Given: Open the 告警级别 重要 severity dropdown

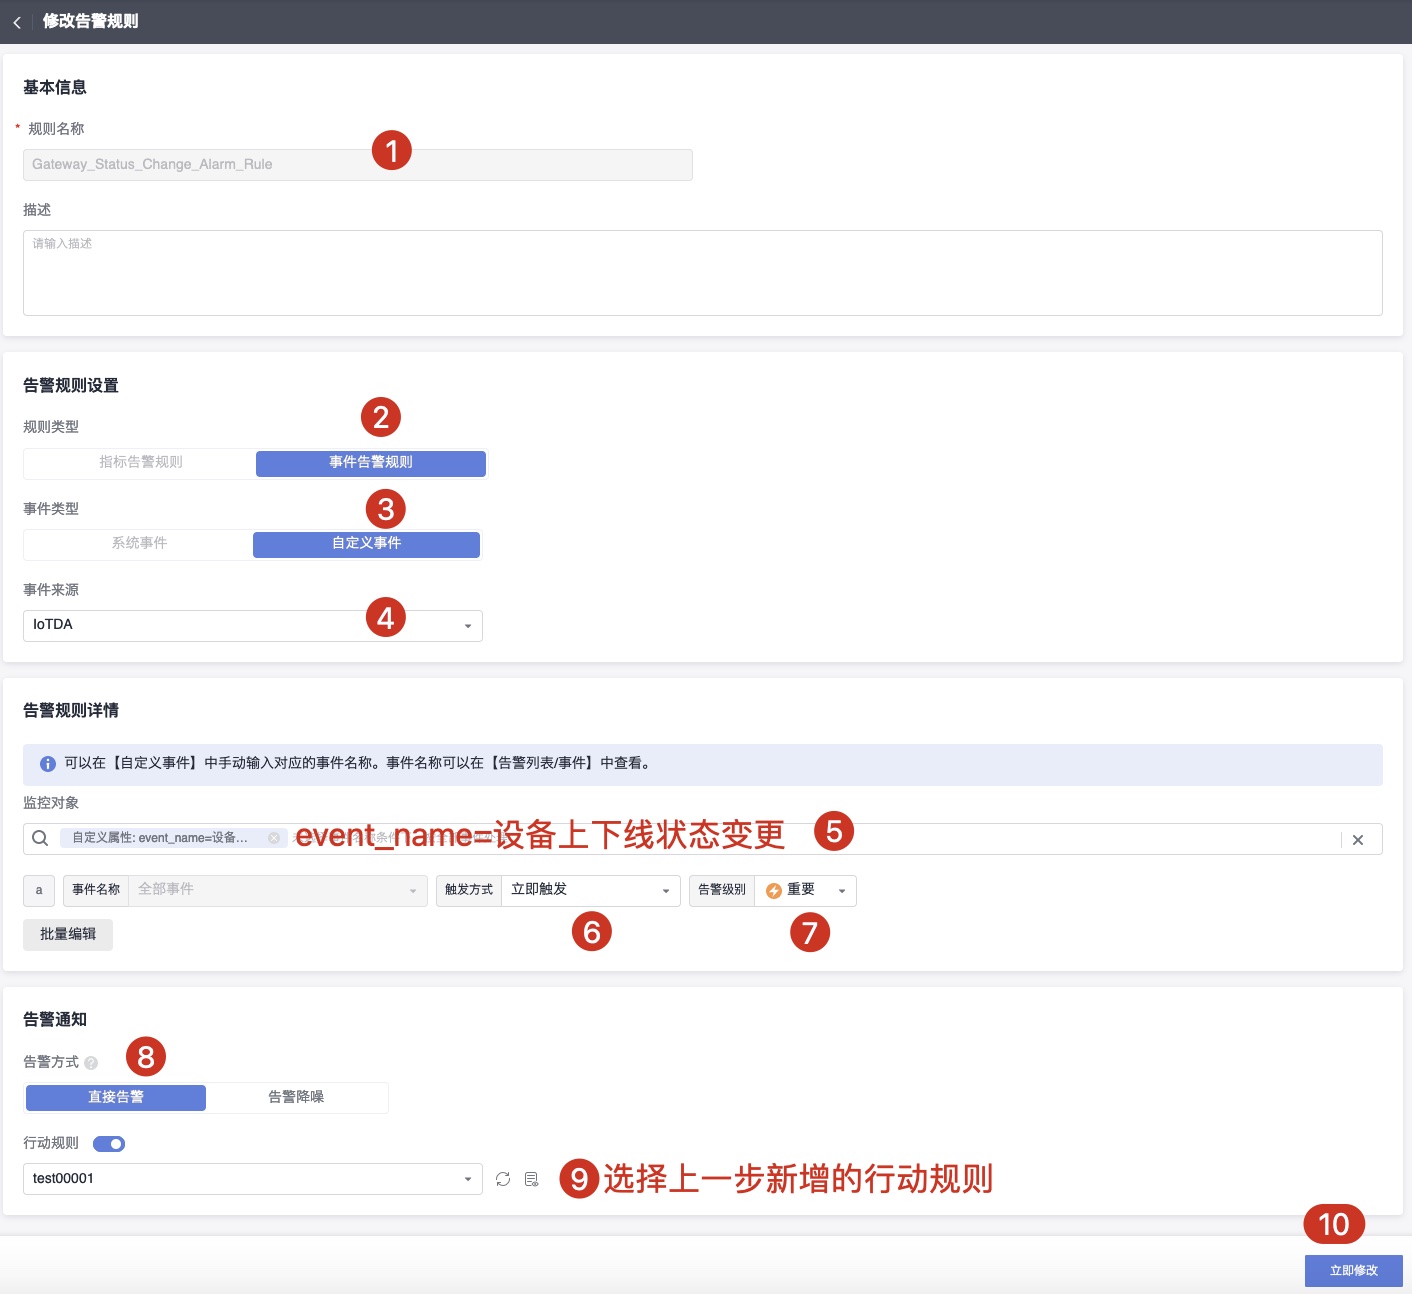Looking at the screenshot, I should click(x=842, y=890).
